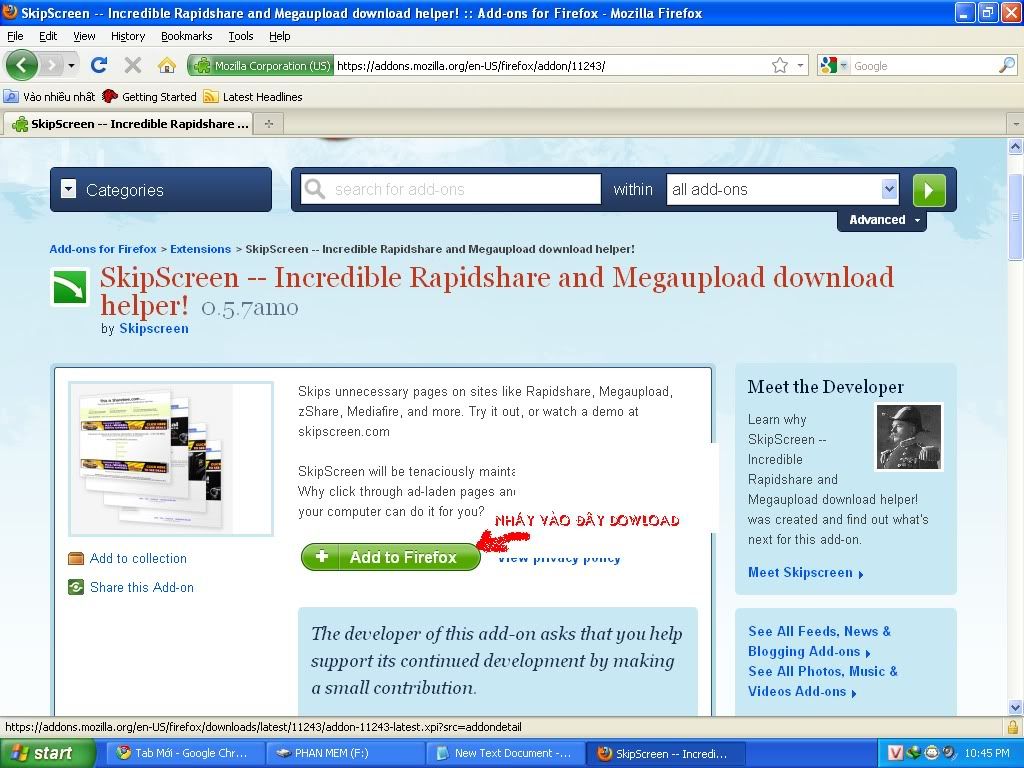Open the File menu
Image resolution: width=1024 pixels, height=768 pixels.
click(15, 36)
